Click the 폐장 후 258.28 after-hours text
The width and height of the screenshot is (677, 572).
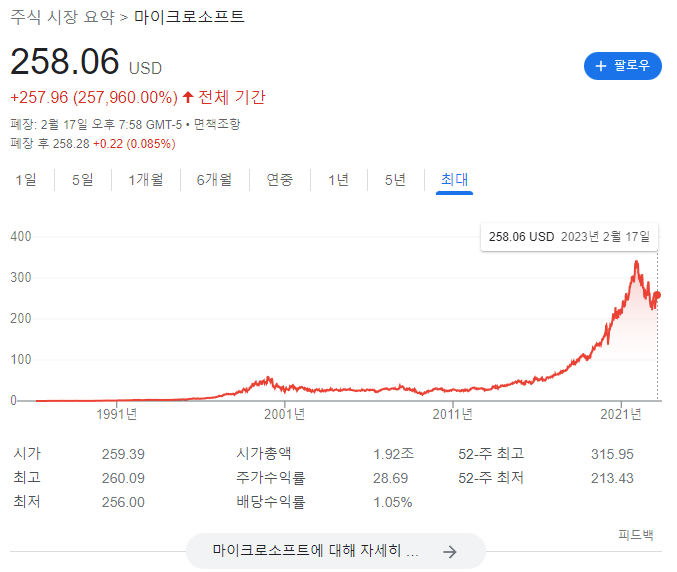[x=50, y=144]
